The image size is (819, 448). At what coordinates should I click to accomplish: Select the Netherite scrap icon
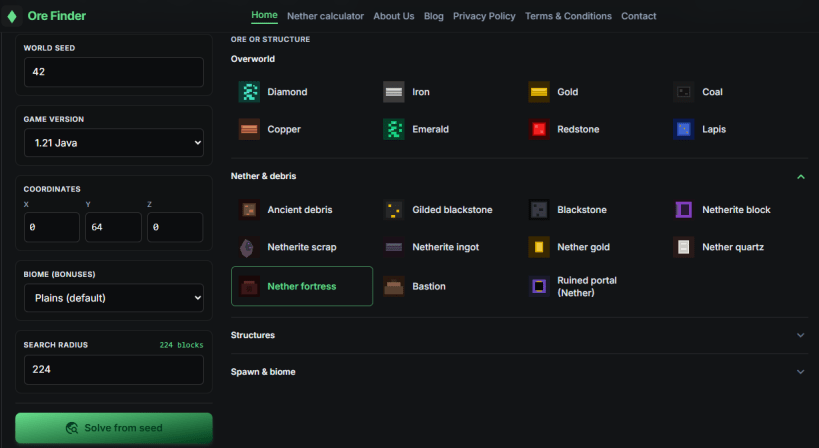coord(249,247)
